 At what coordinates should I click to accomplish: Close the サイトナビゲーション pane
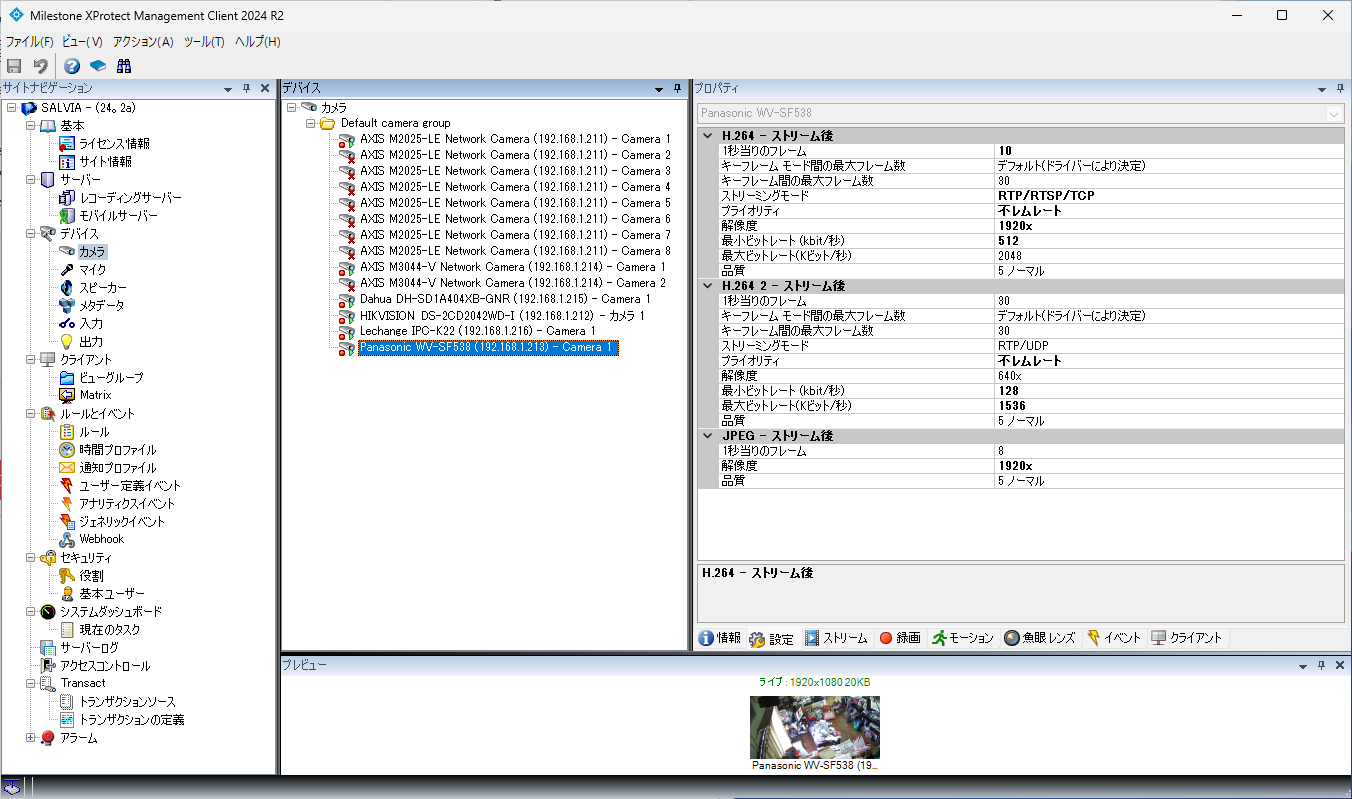pyautogui.click(x=265, y=88)
